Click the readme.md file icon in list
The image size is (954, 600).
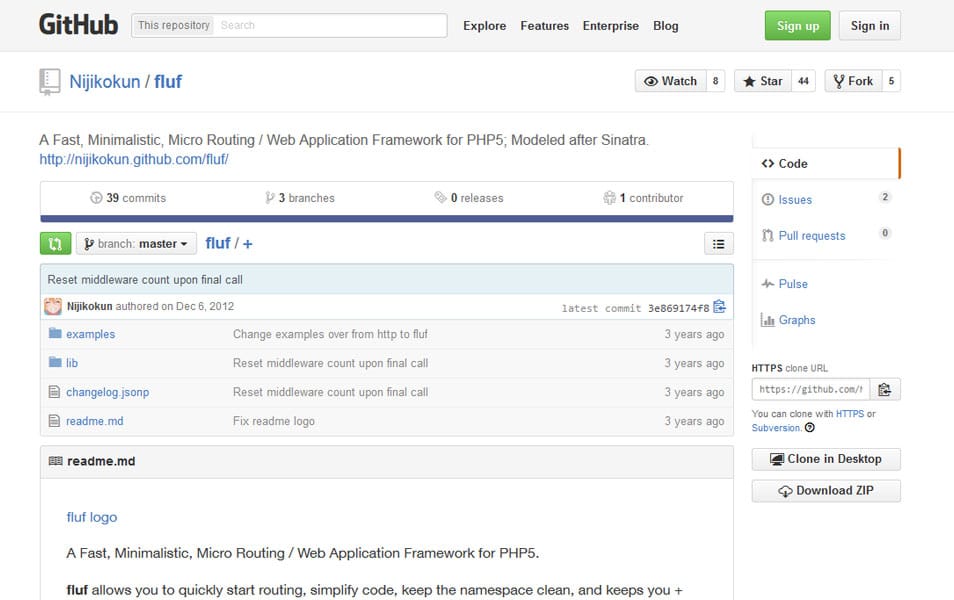[54, 420]
